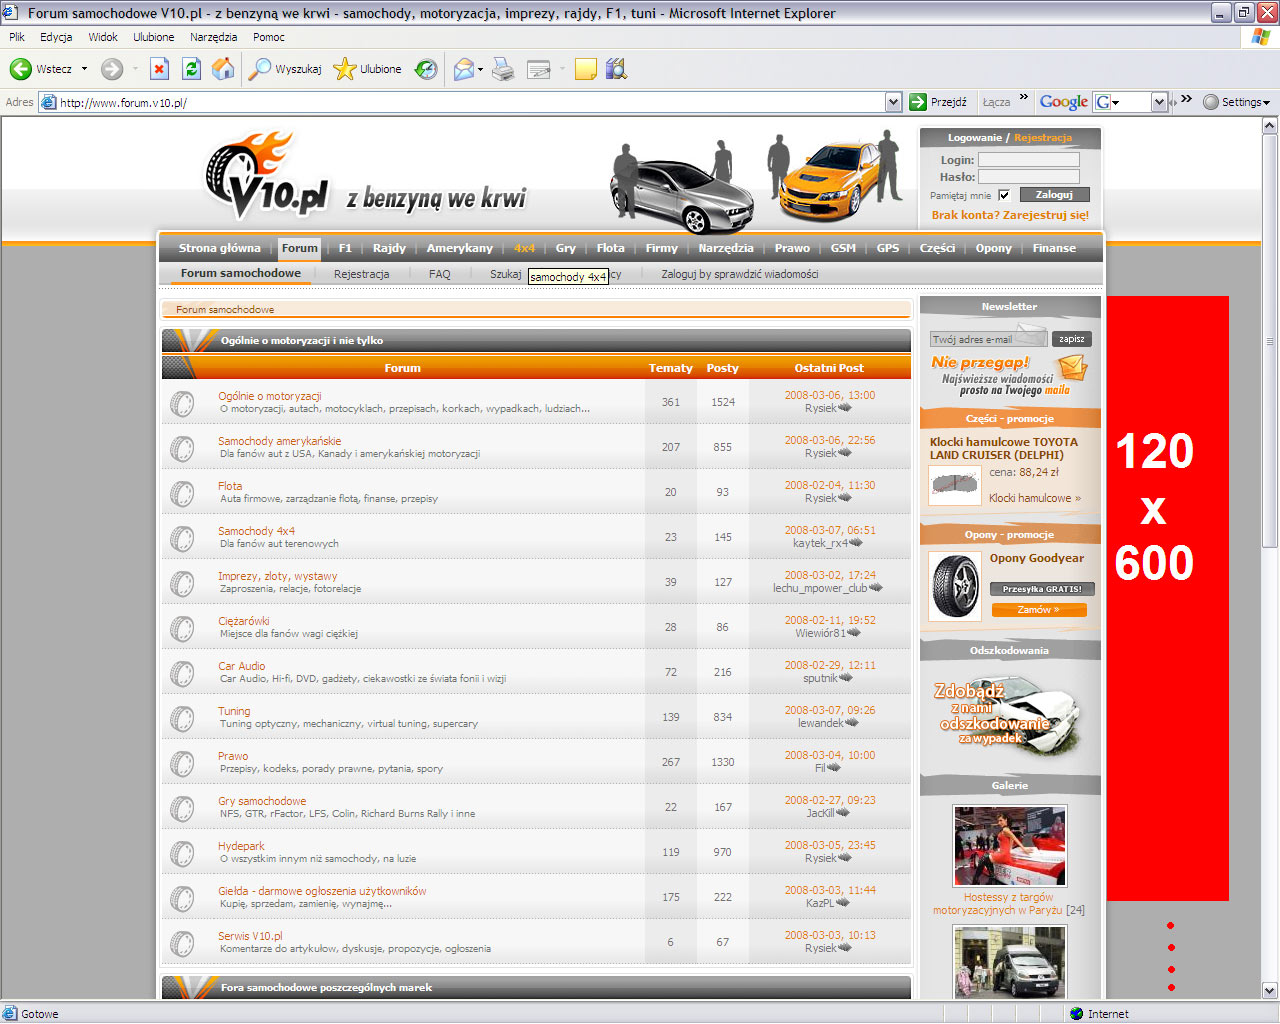
Task: Go to home page via house icon
Action: click(223, 69)
